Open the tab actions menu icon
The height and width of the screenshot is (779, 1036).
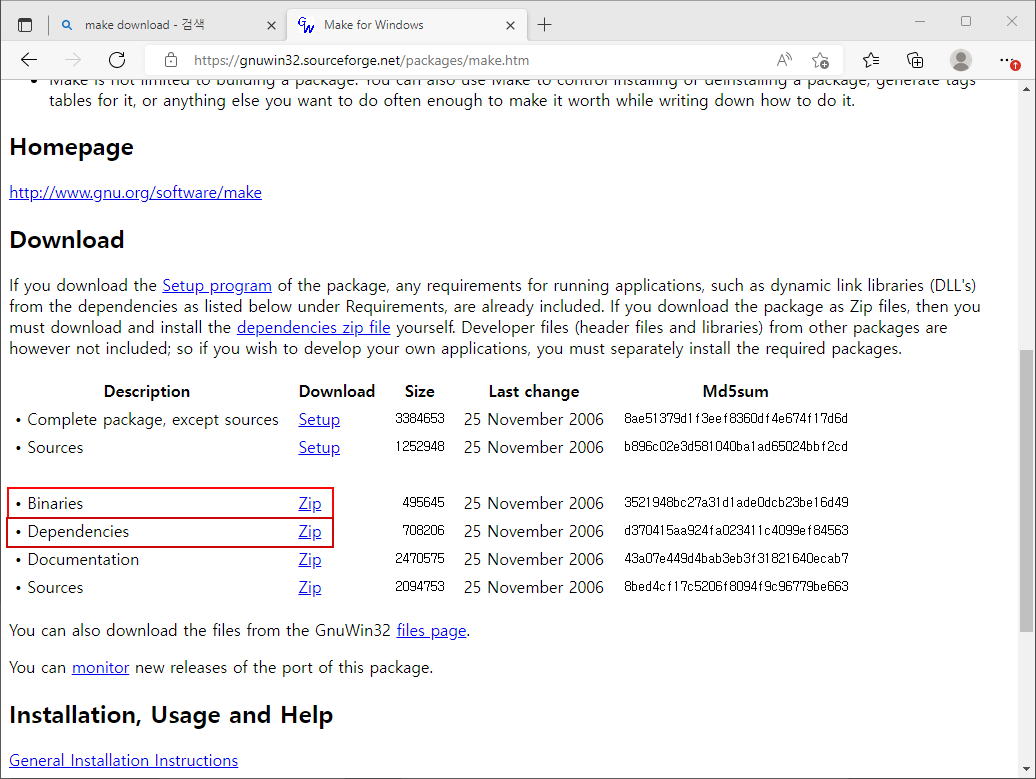[24, 25]
